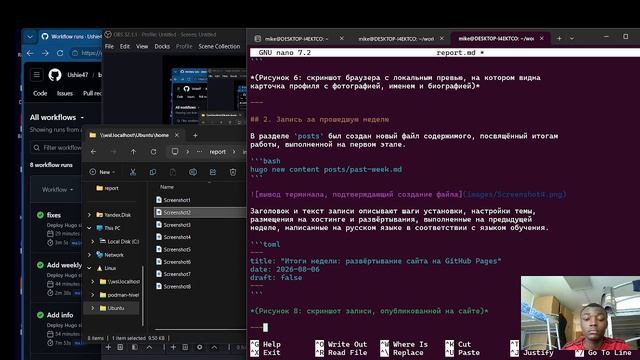
Task: Go back in the browser window
Action: [x=30, y=53]
